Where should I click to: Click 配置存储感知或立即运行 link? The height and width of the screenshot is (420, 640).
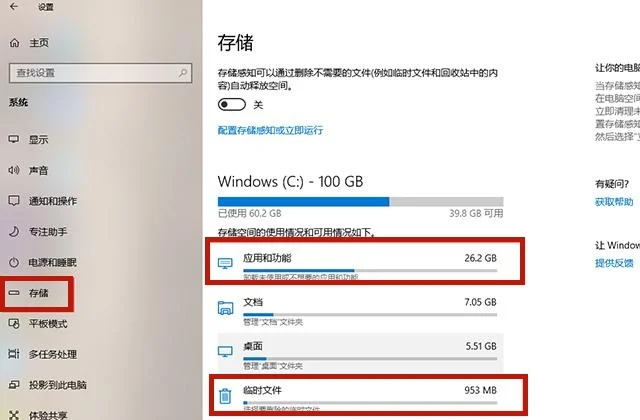(x=270, y=130)
